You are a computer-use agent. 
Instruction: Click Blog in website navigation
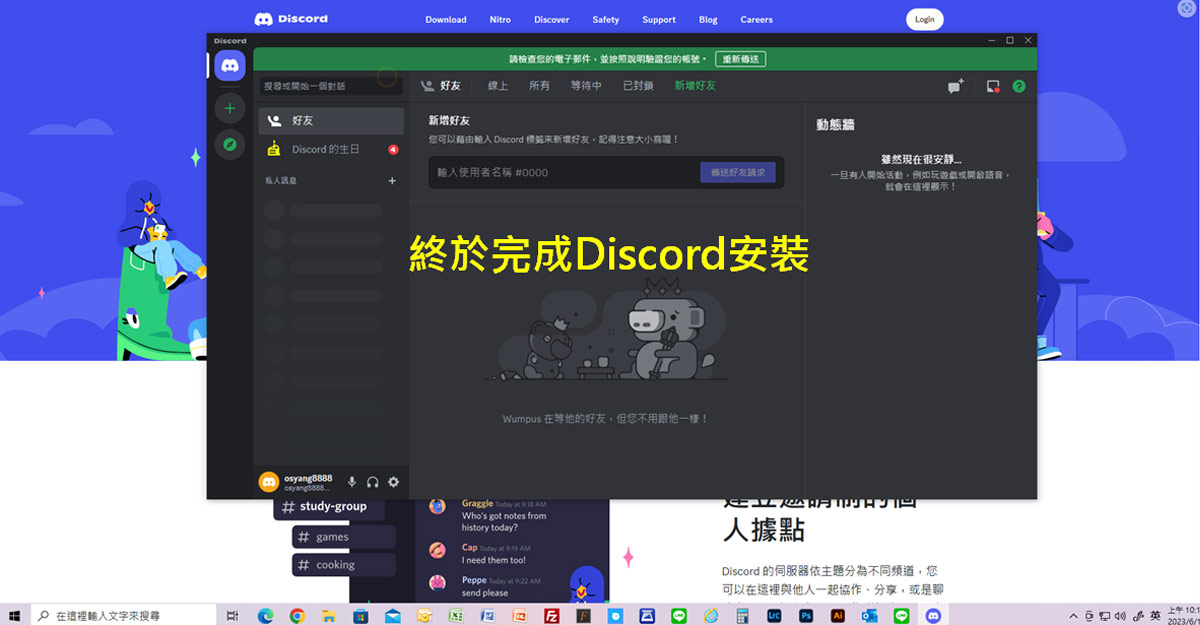(x=708, y=19)
